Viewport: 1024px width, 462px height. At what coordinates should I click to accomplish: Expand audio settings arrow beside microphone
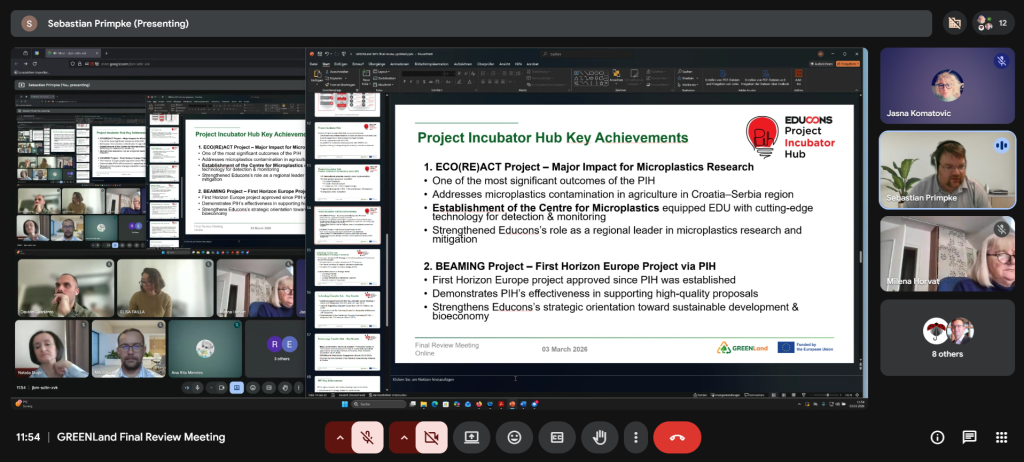339,437
